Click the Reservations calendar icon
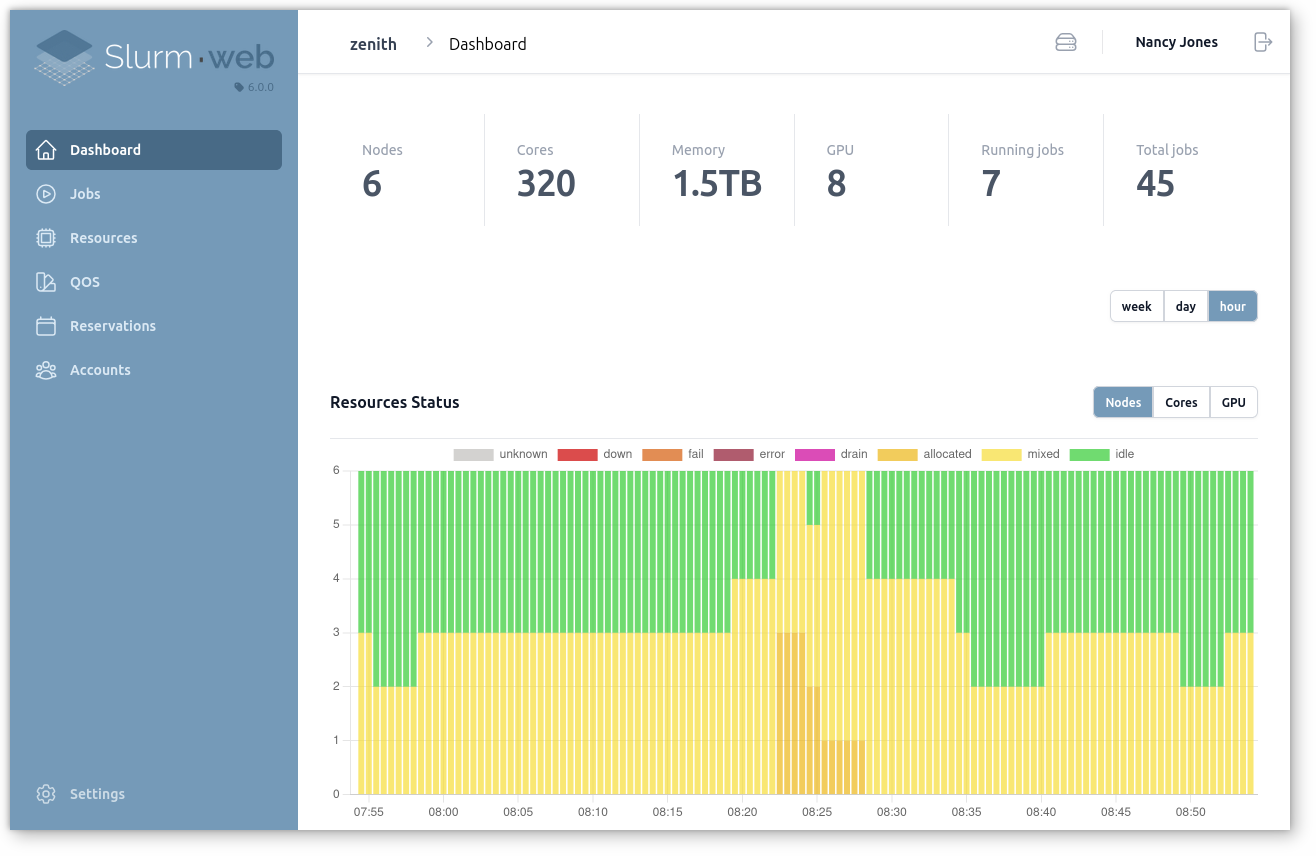Image resolution: width=1316 pixels, height=856 pixels. click(x=46, y=325)
